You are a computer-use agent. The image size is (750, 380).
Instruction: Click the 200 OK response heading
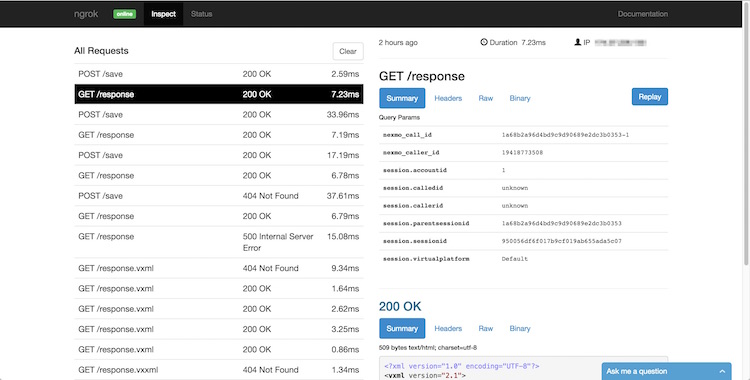point(400,306)
